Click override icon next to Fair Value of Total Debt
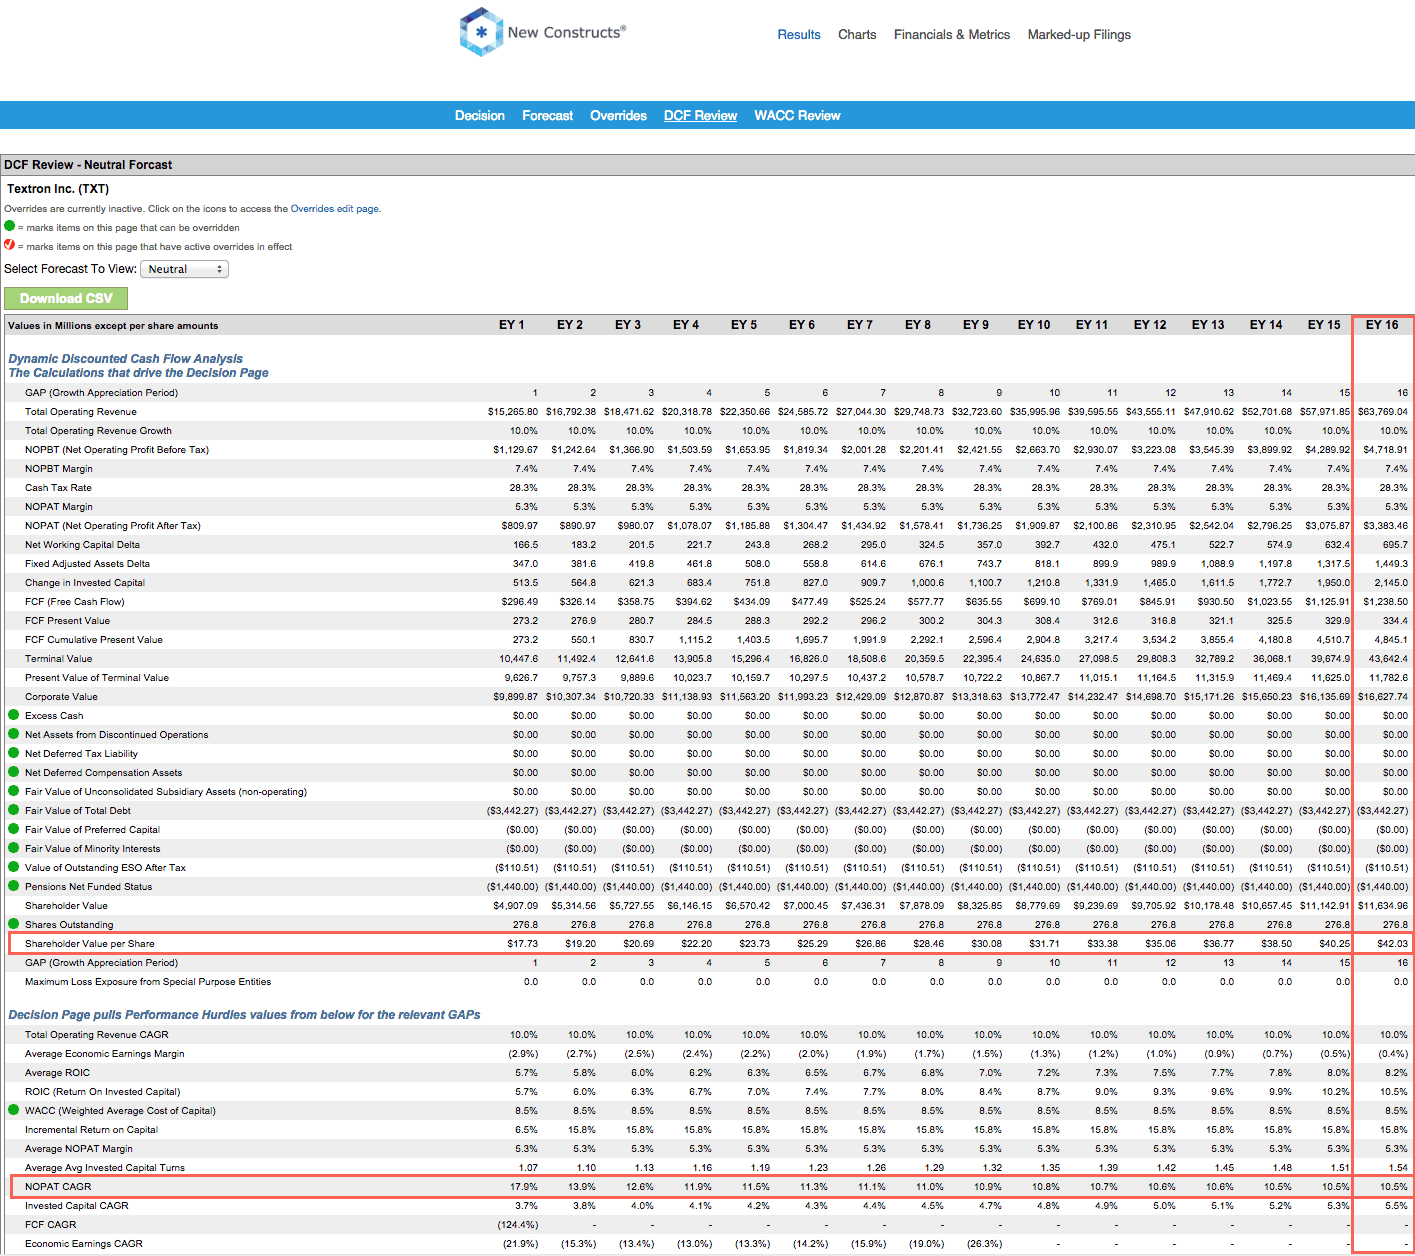 click(x=14, y=810)
